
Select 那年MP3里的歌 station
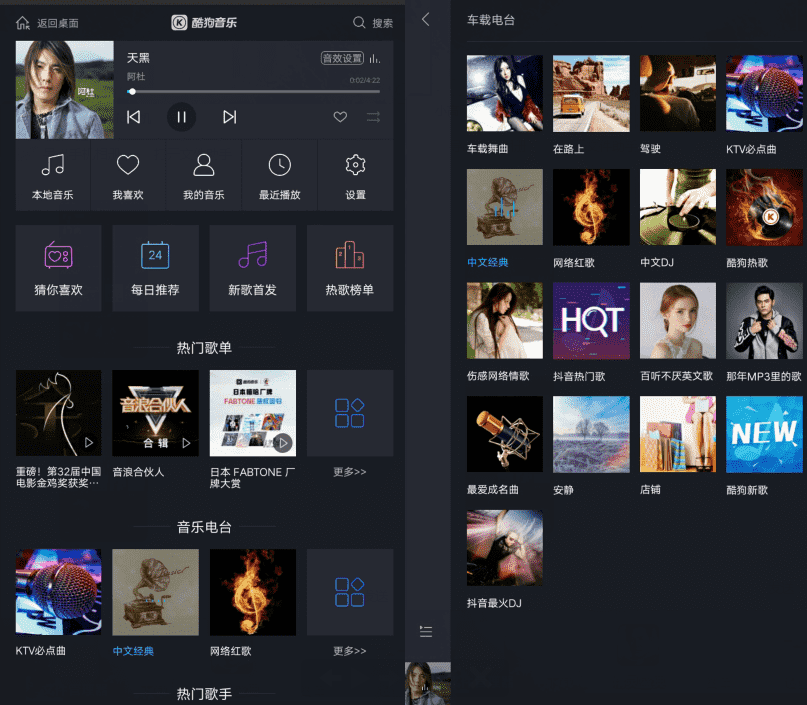pyautogui.click(x=764, y=321)
